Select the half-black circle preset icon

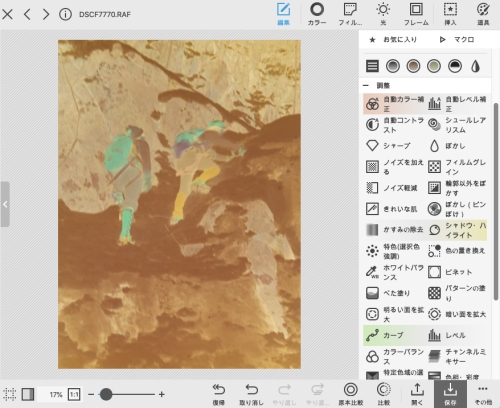[x=455, y=66]
